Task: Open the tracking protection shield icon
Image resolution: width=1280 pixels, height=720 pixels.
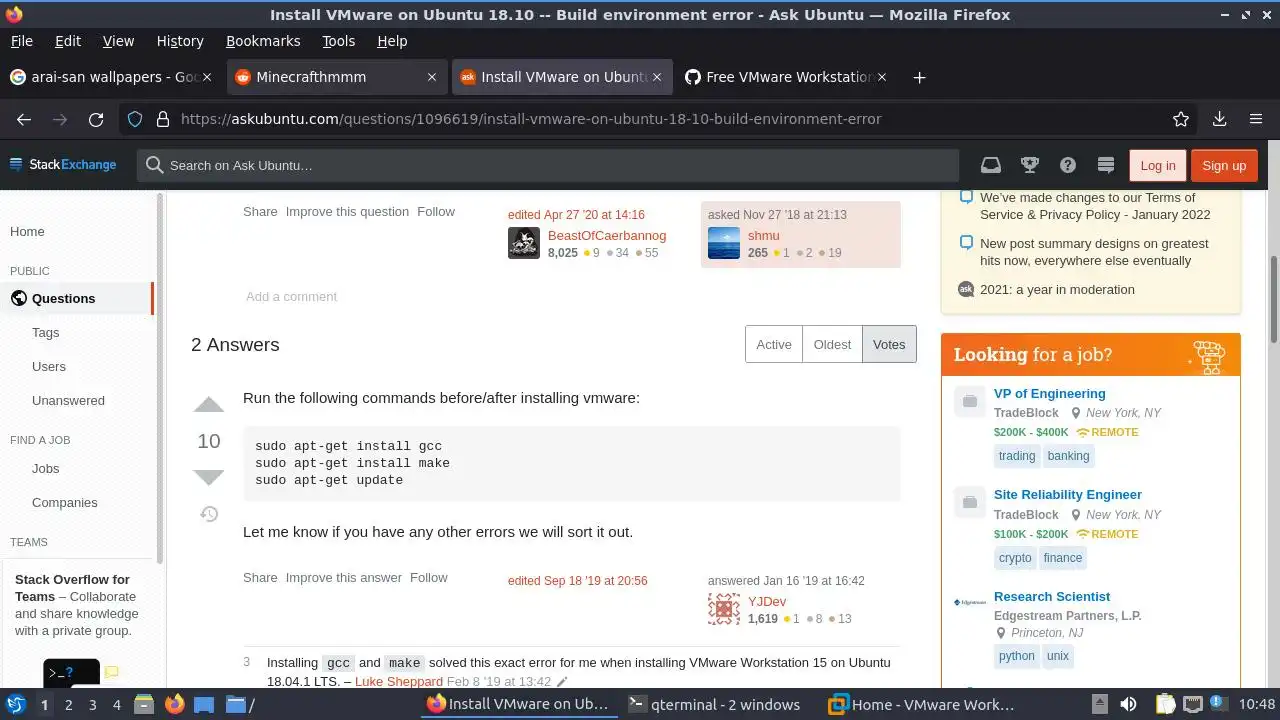Action: (x=135, y=119)
